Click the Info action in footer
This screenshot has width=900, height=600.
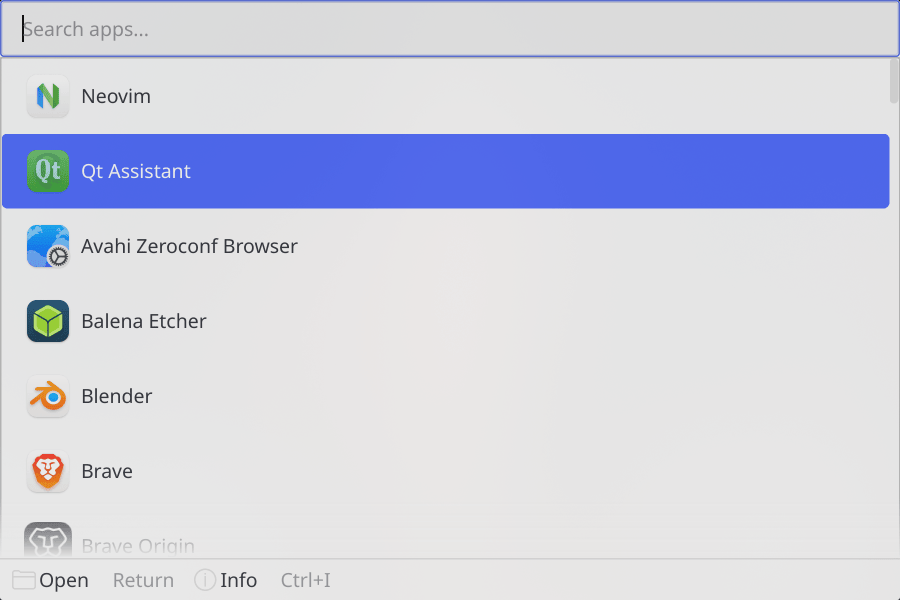pos(226,580)
